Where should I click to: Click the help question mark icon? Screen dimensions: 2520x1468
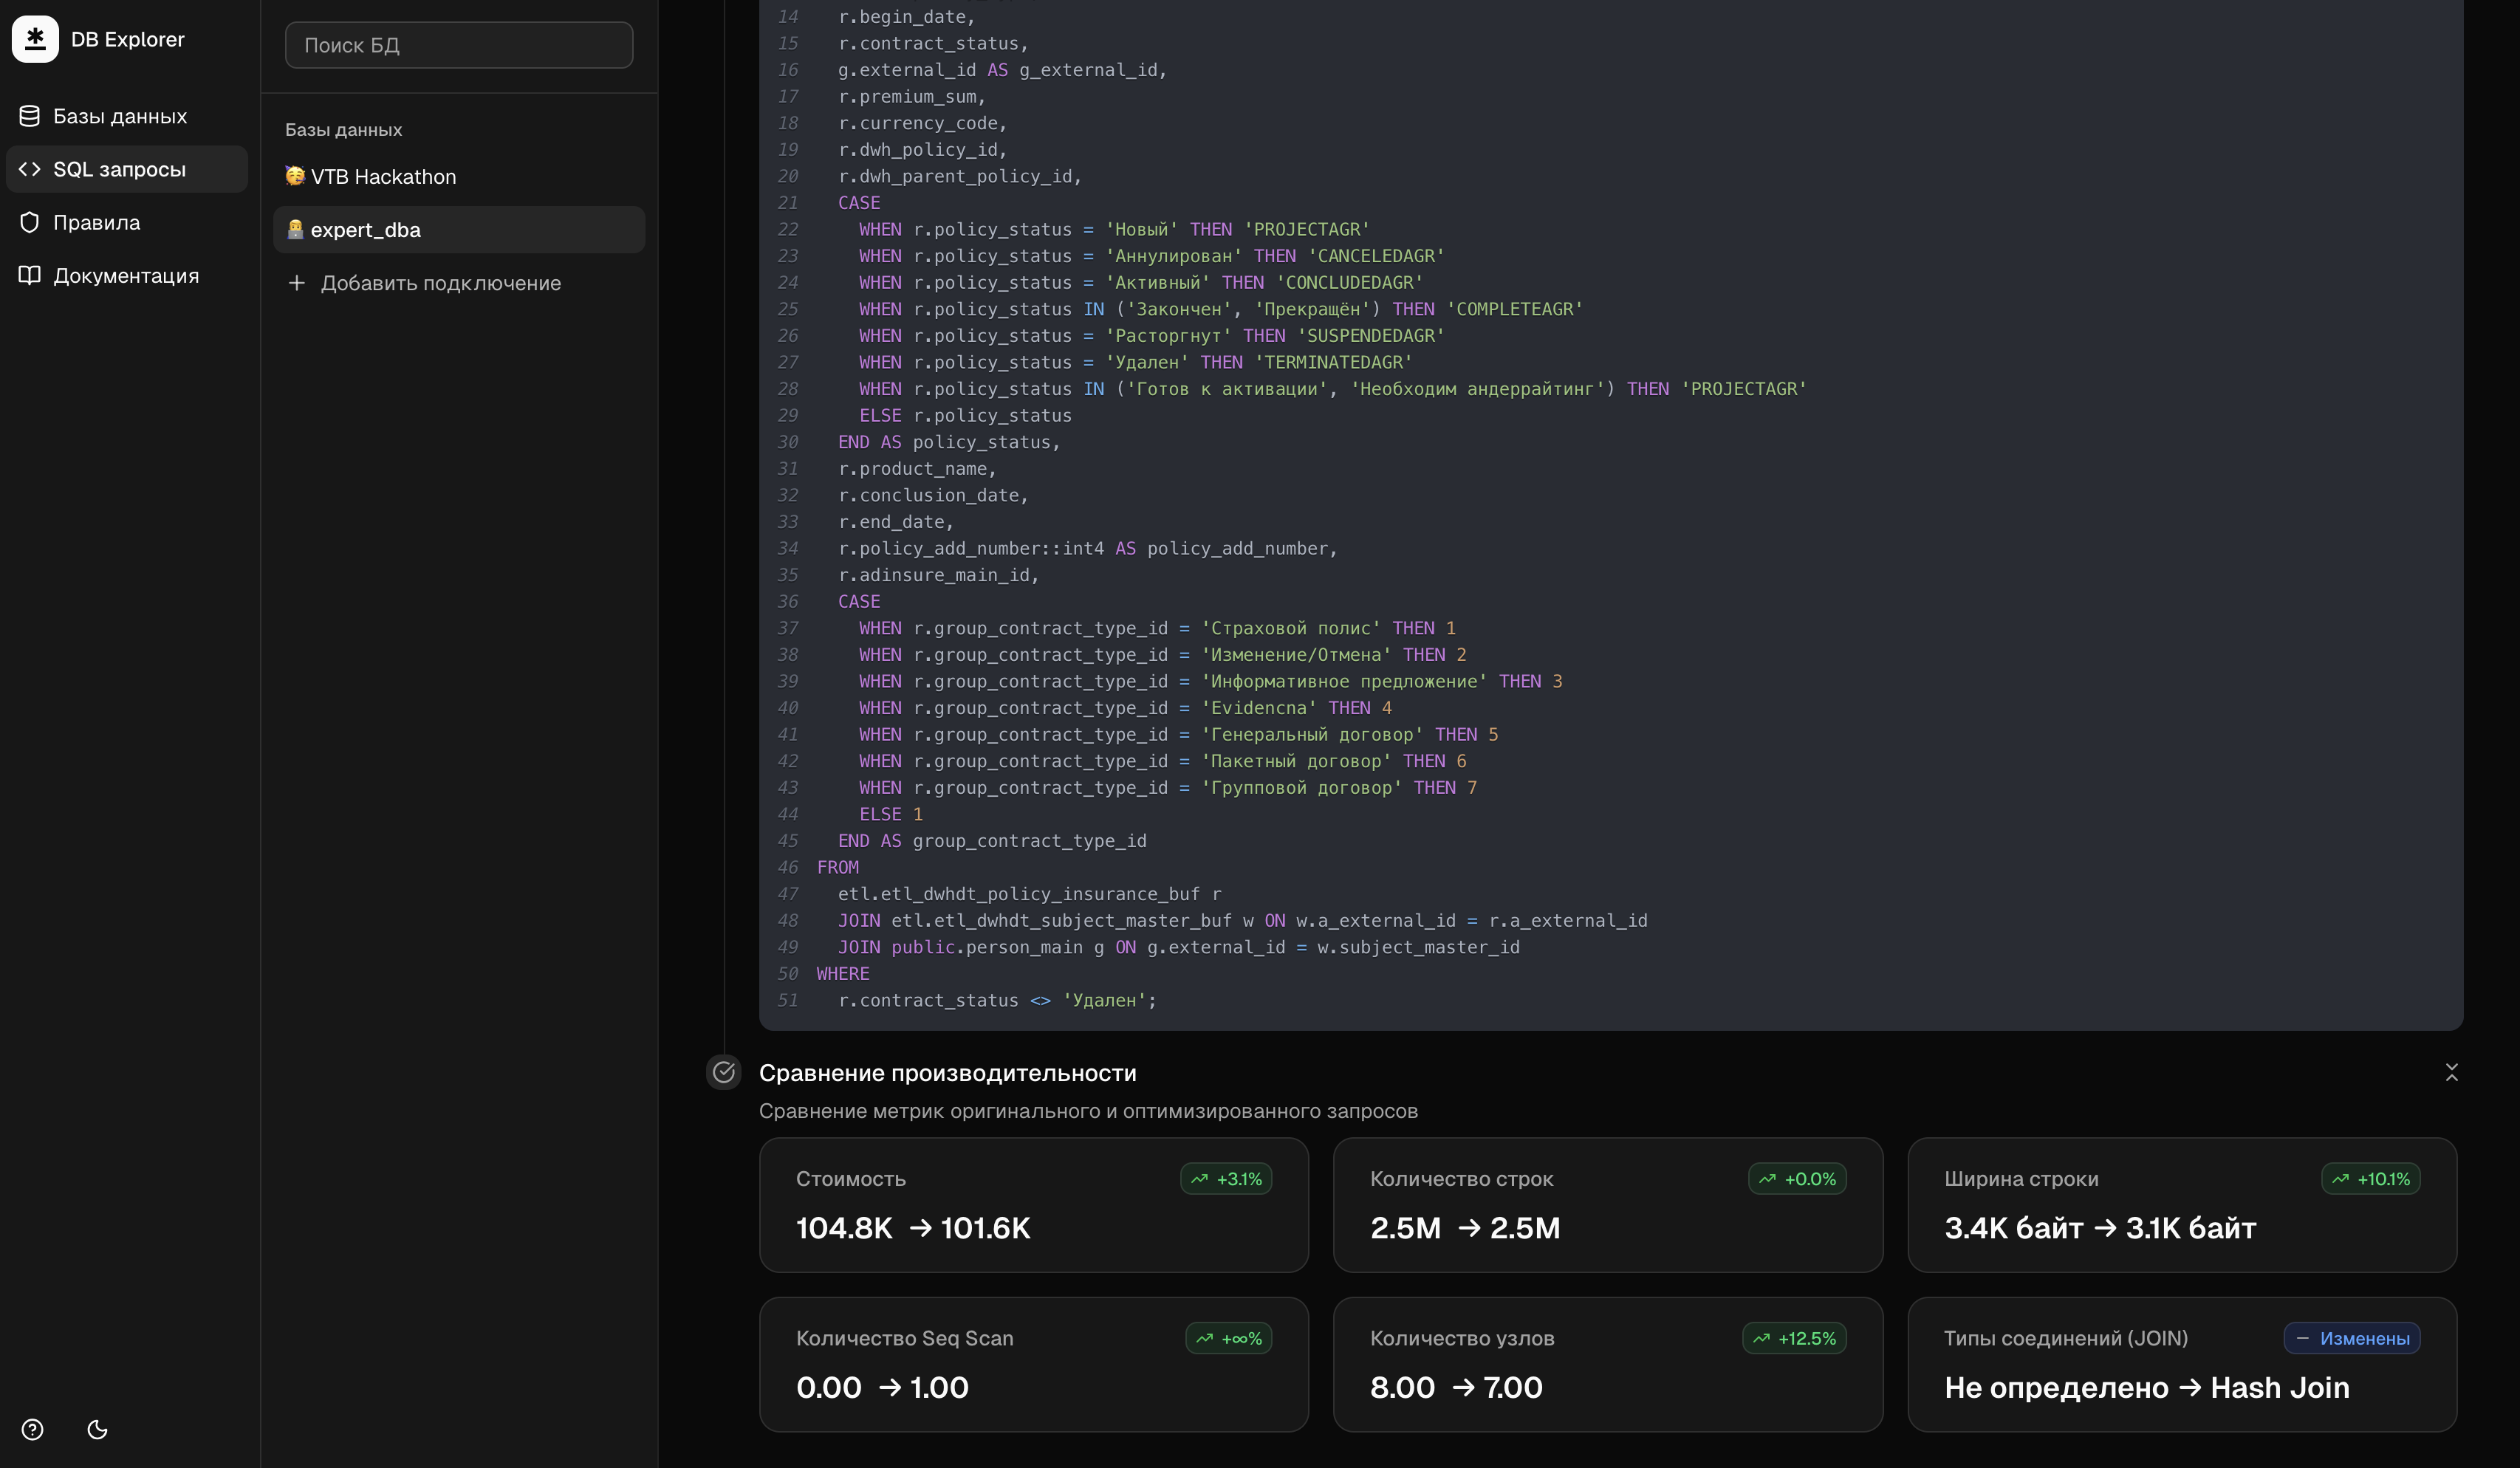[33, 1429]
